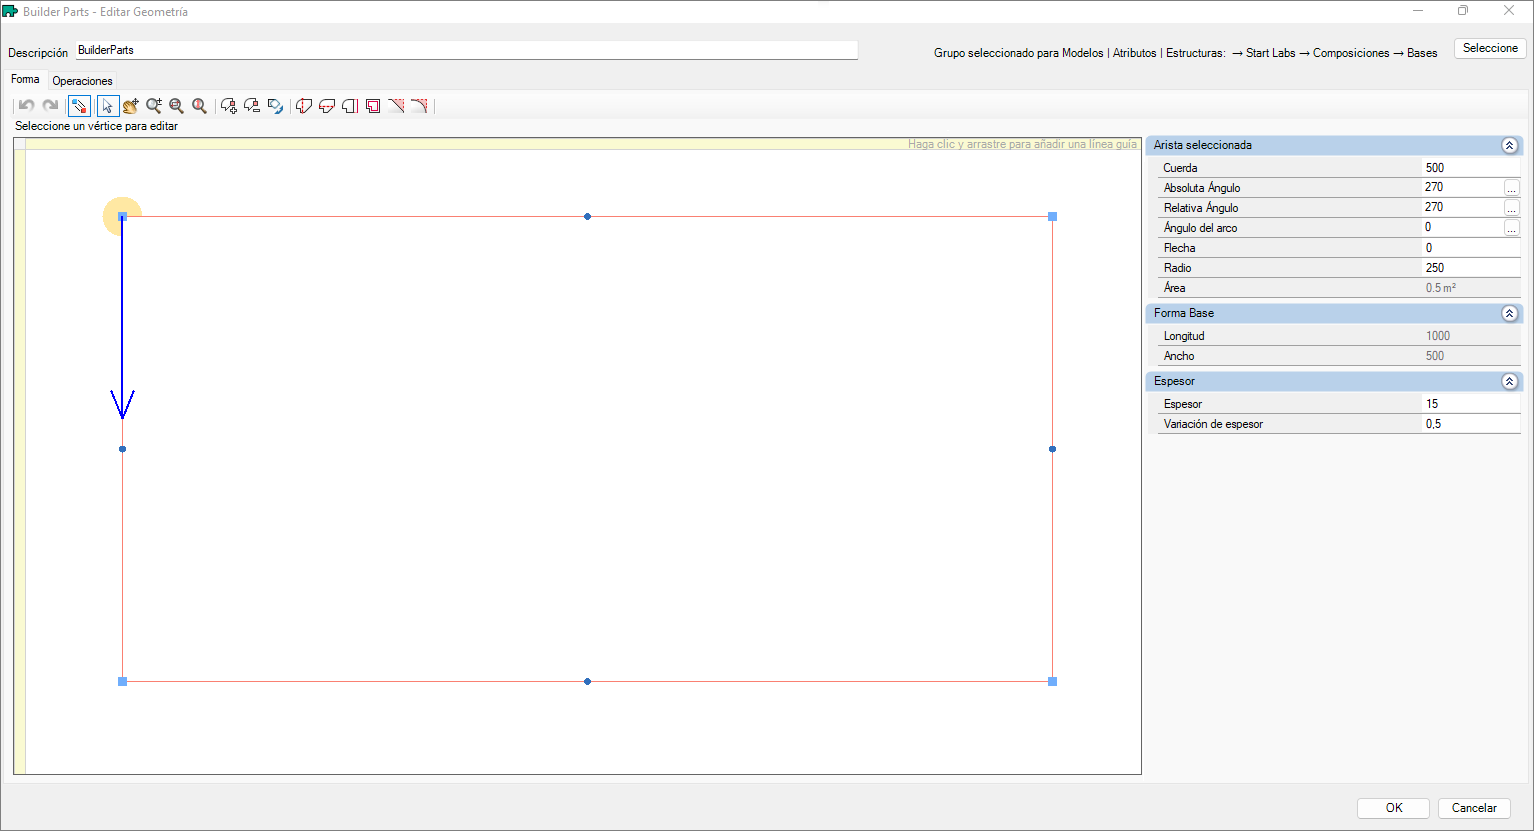Select the highlighted top-left corner vertex
This screenshot has width=1538, height=835.
point(122,216)
